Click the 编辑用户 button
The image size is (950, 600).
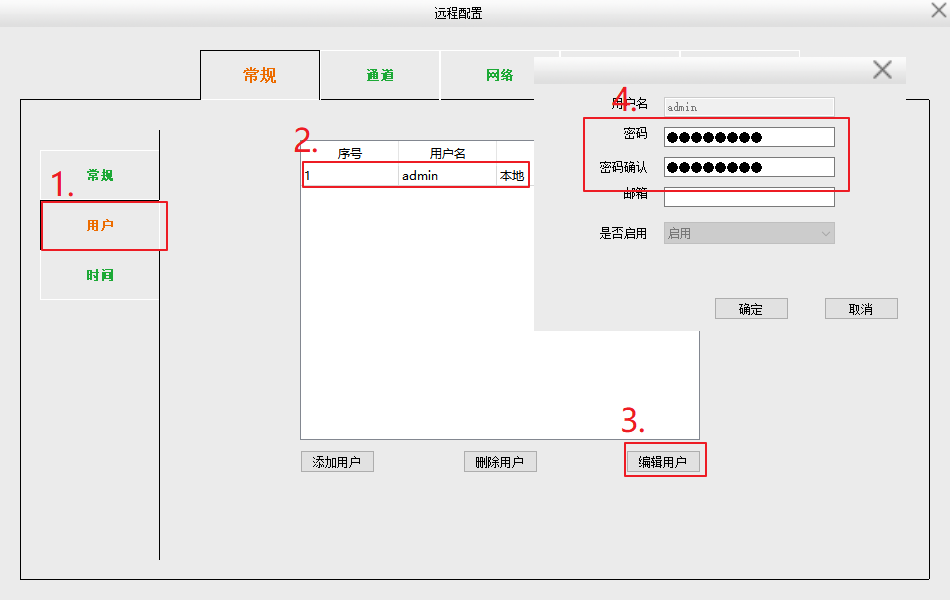pyautogui.click(x=663, y=462)
